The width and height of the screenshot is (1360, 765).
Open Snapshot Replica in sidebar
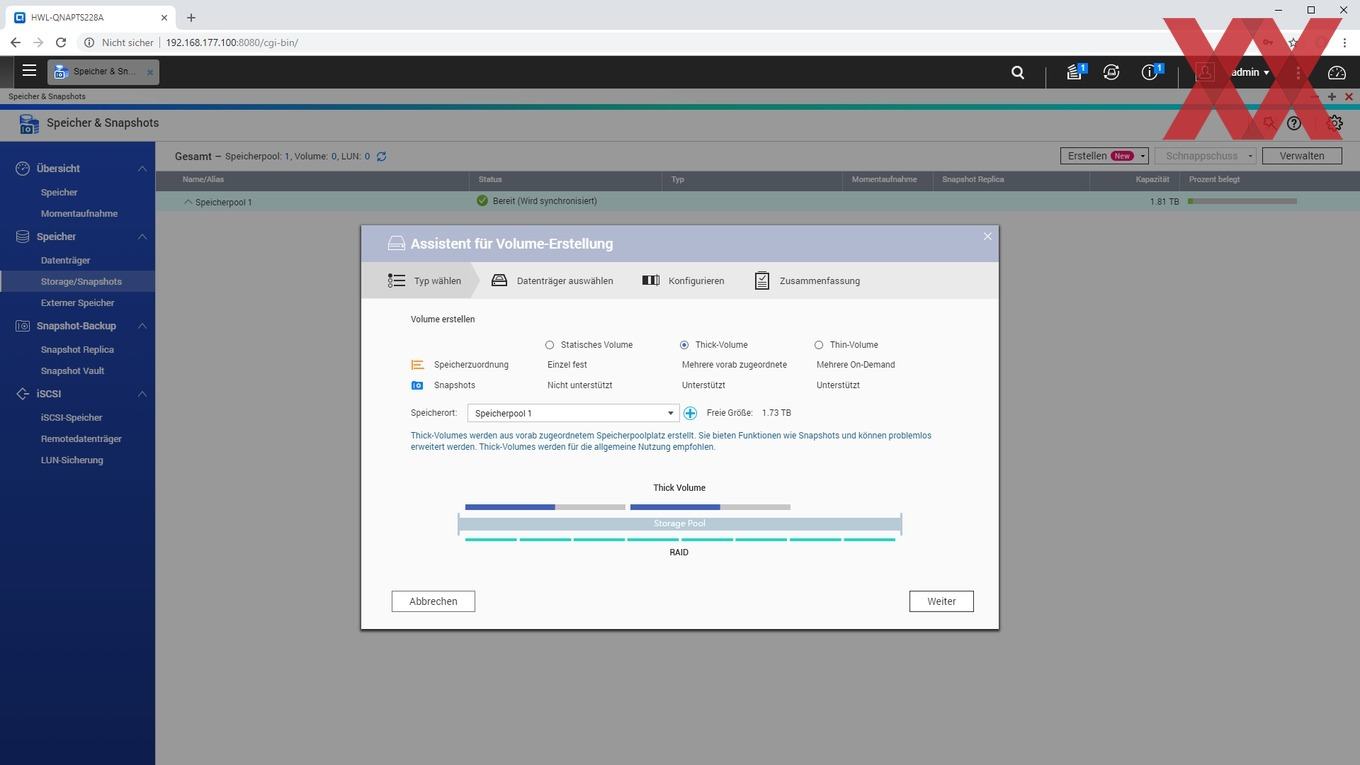pos(77,350)
